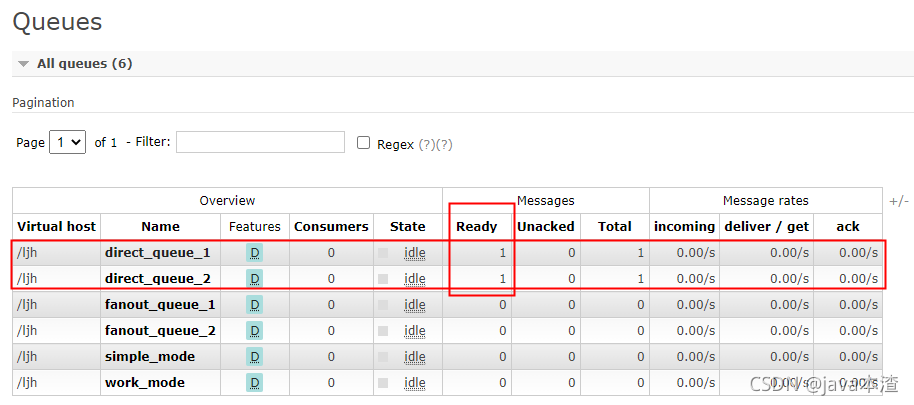Click the deliver / get rate for simple_mode

(x=789, y=357)
